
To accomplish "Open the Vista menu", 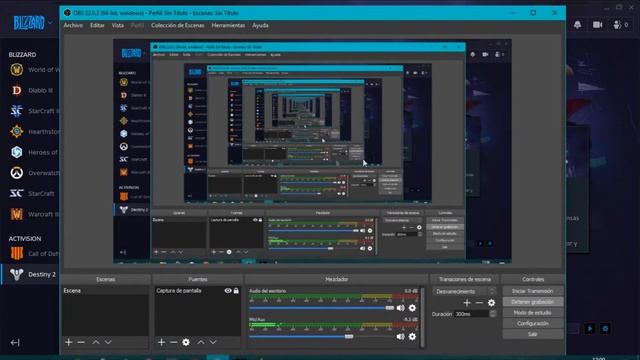I will 118,25.
